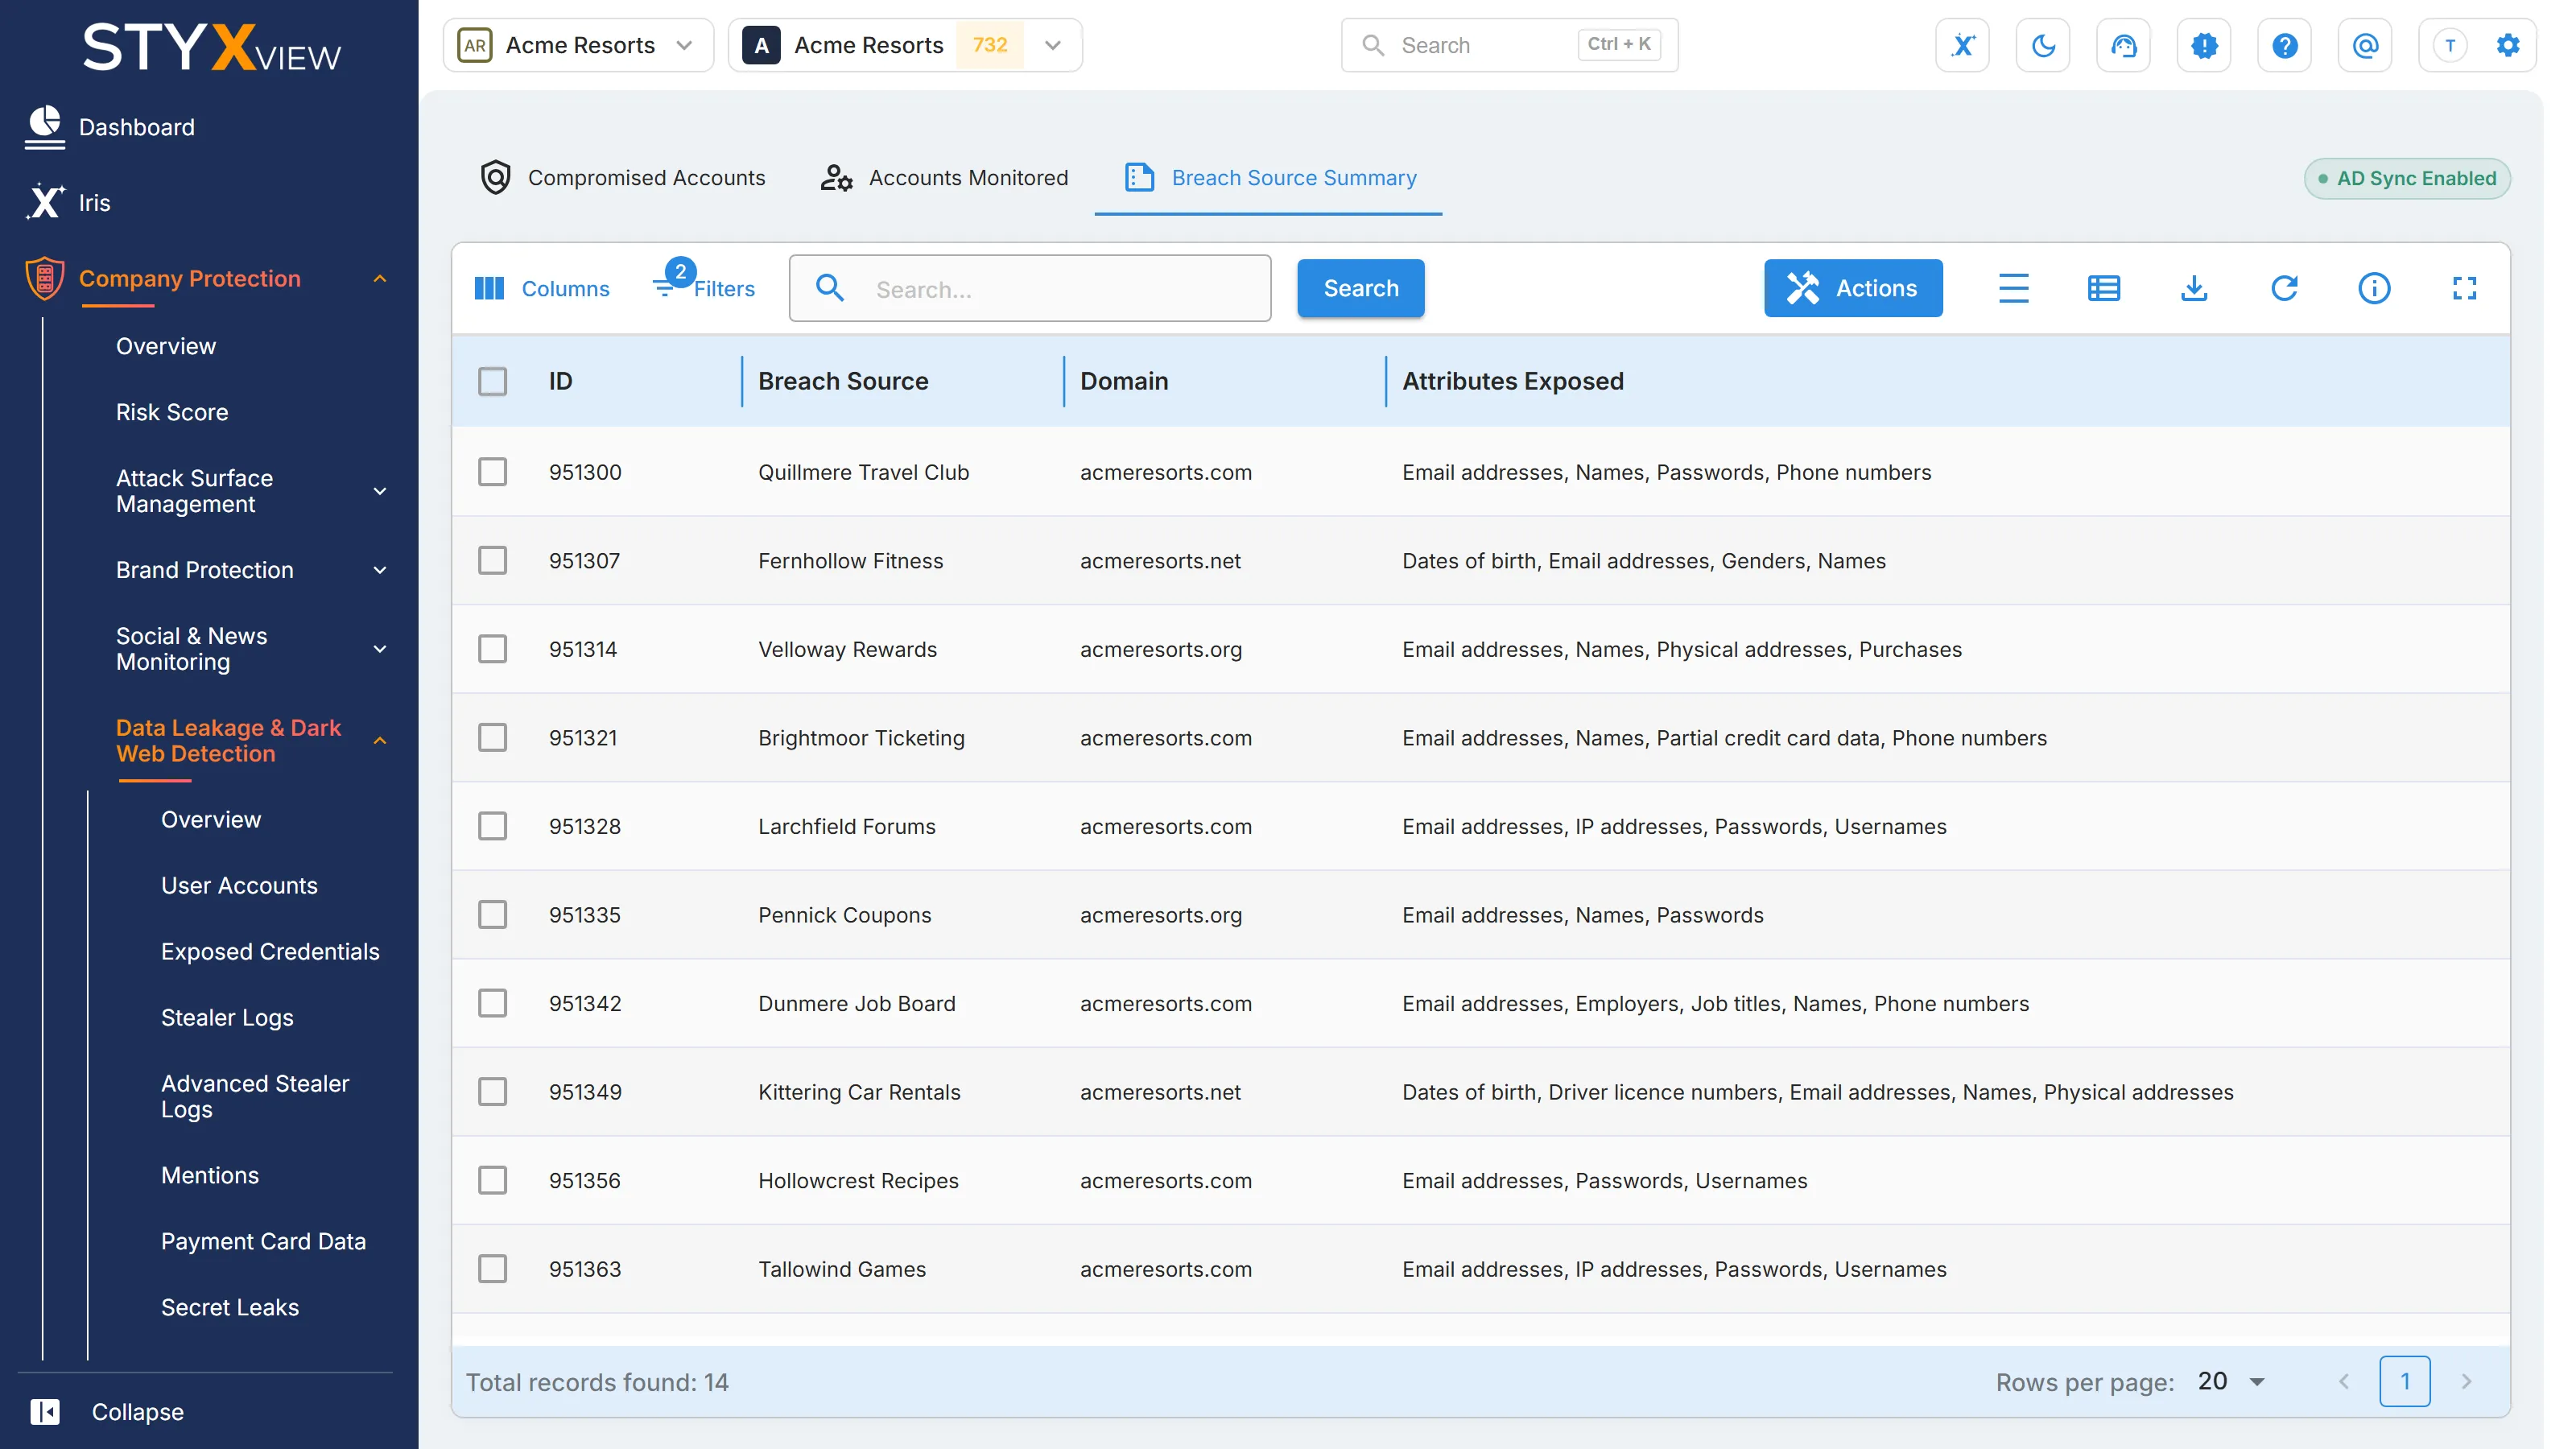Open the AR Acme Resorts organization dropdown
Image resolution: width=2576 pixels, height=1449 pixels.
578,45
